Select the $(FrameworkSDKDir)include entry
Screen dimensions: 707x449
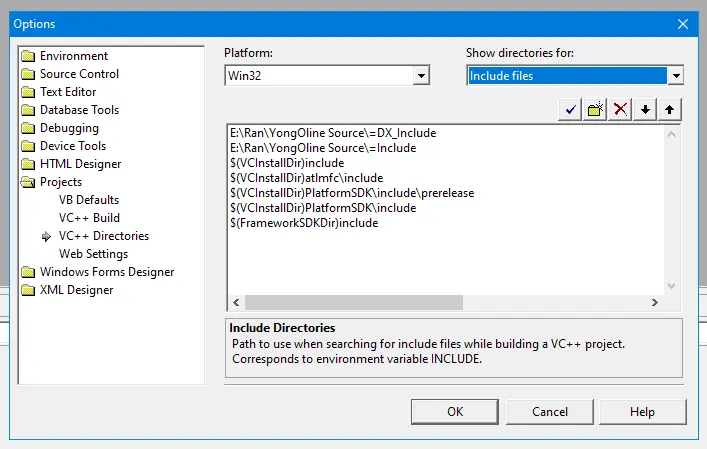coord(304,223)
